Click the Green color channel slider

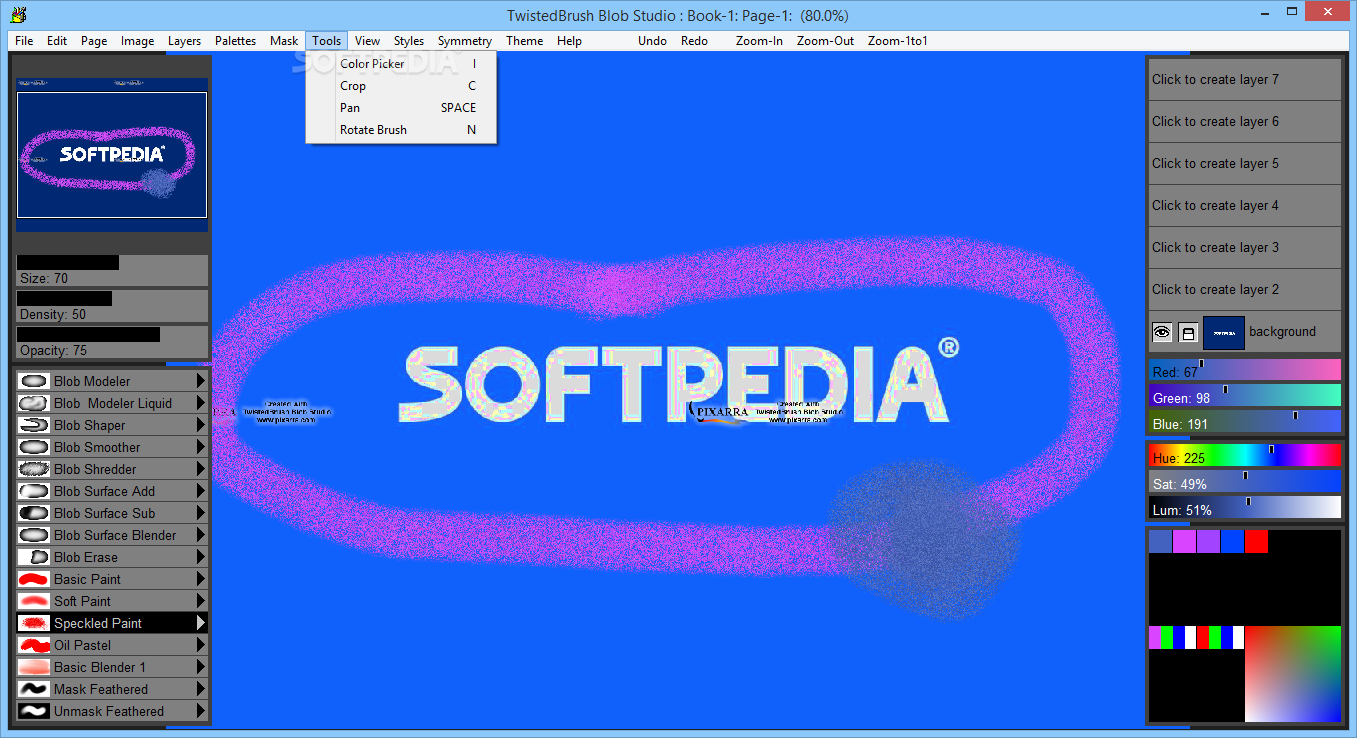click(x=1245, y=396)
